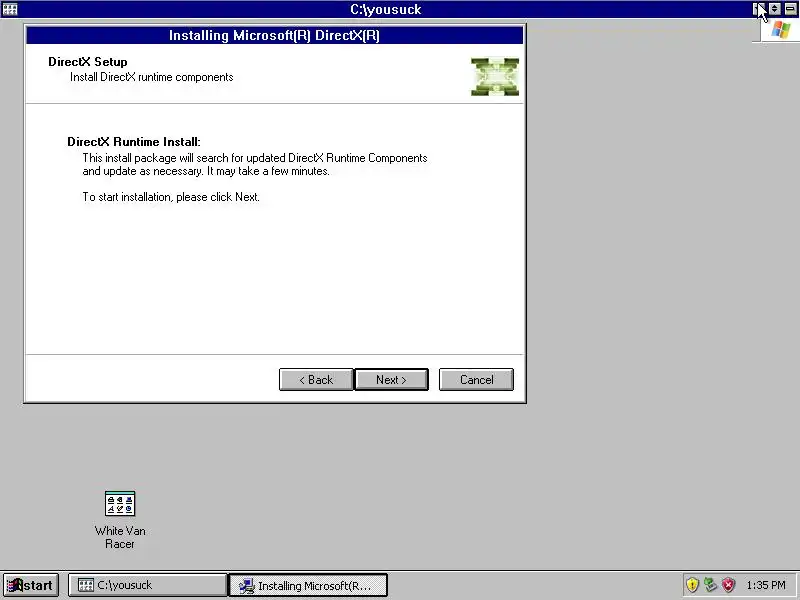
Task: Open the red security alert shield tray icon
Action: coord(729,585)
